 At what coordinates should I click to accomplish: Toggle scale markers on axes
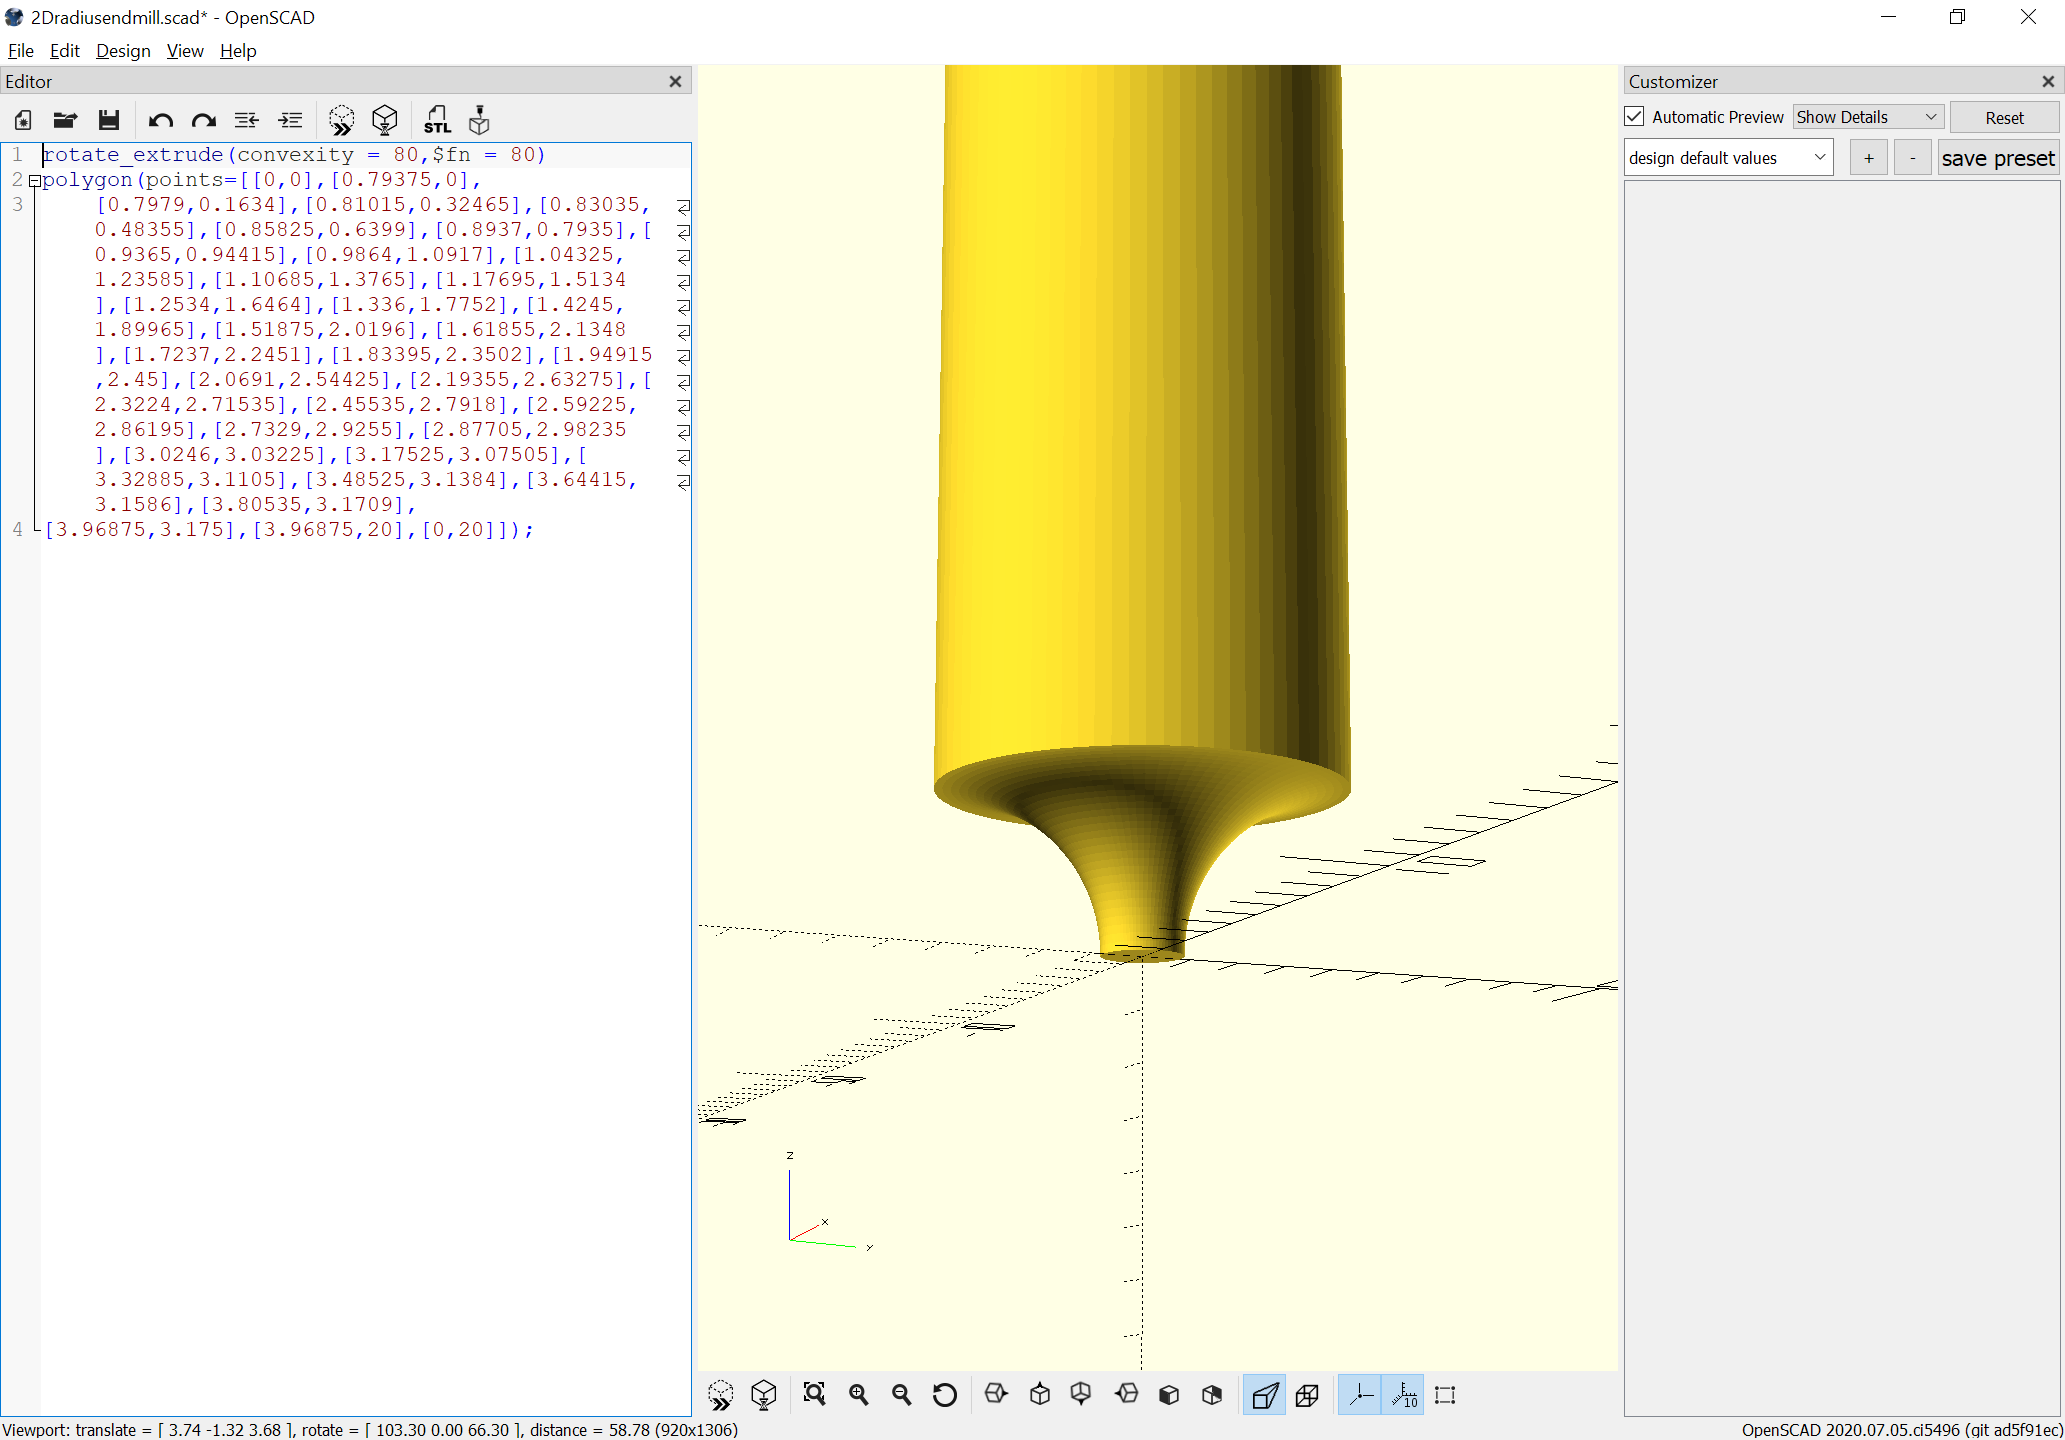coord(1403,1395)
